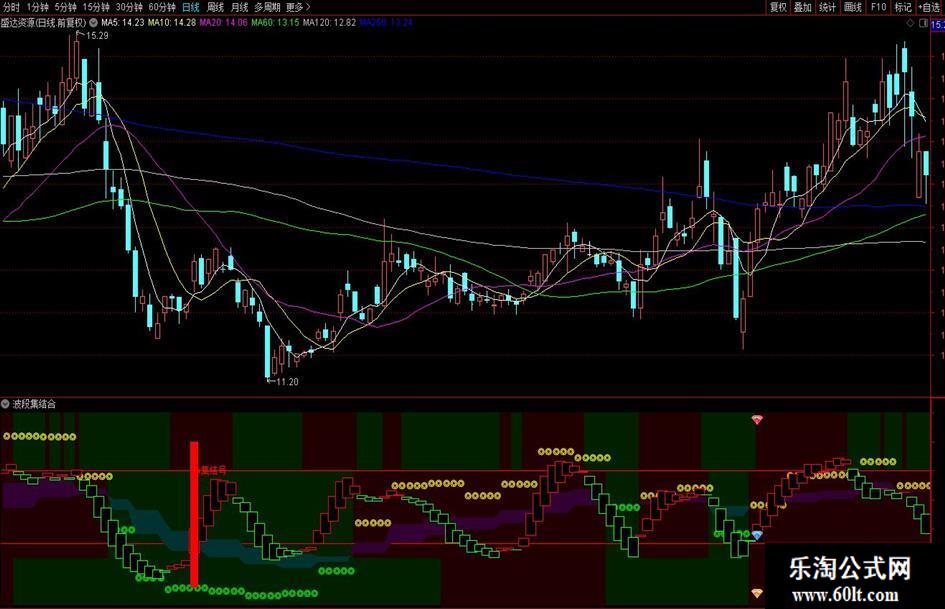The width and height of the screenshot is (945, 609).
Task: Click the MA60: 13.15 label
Action: (275, 23)
